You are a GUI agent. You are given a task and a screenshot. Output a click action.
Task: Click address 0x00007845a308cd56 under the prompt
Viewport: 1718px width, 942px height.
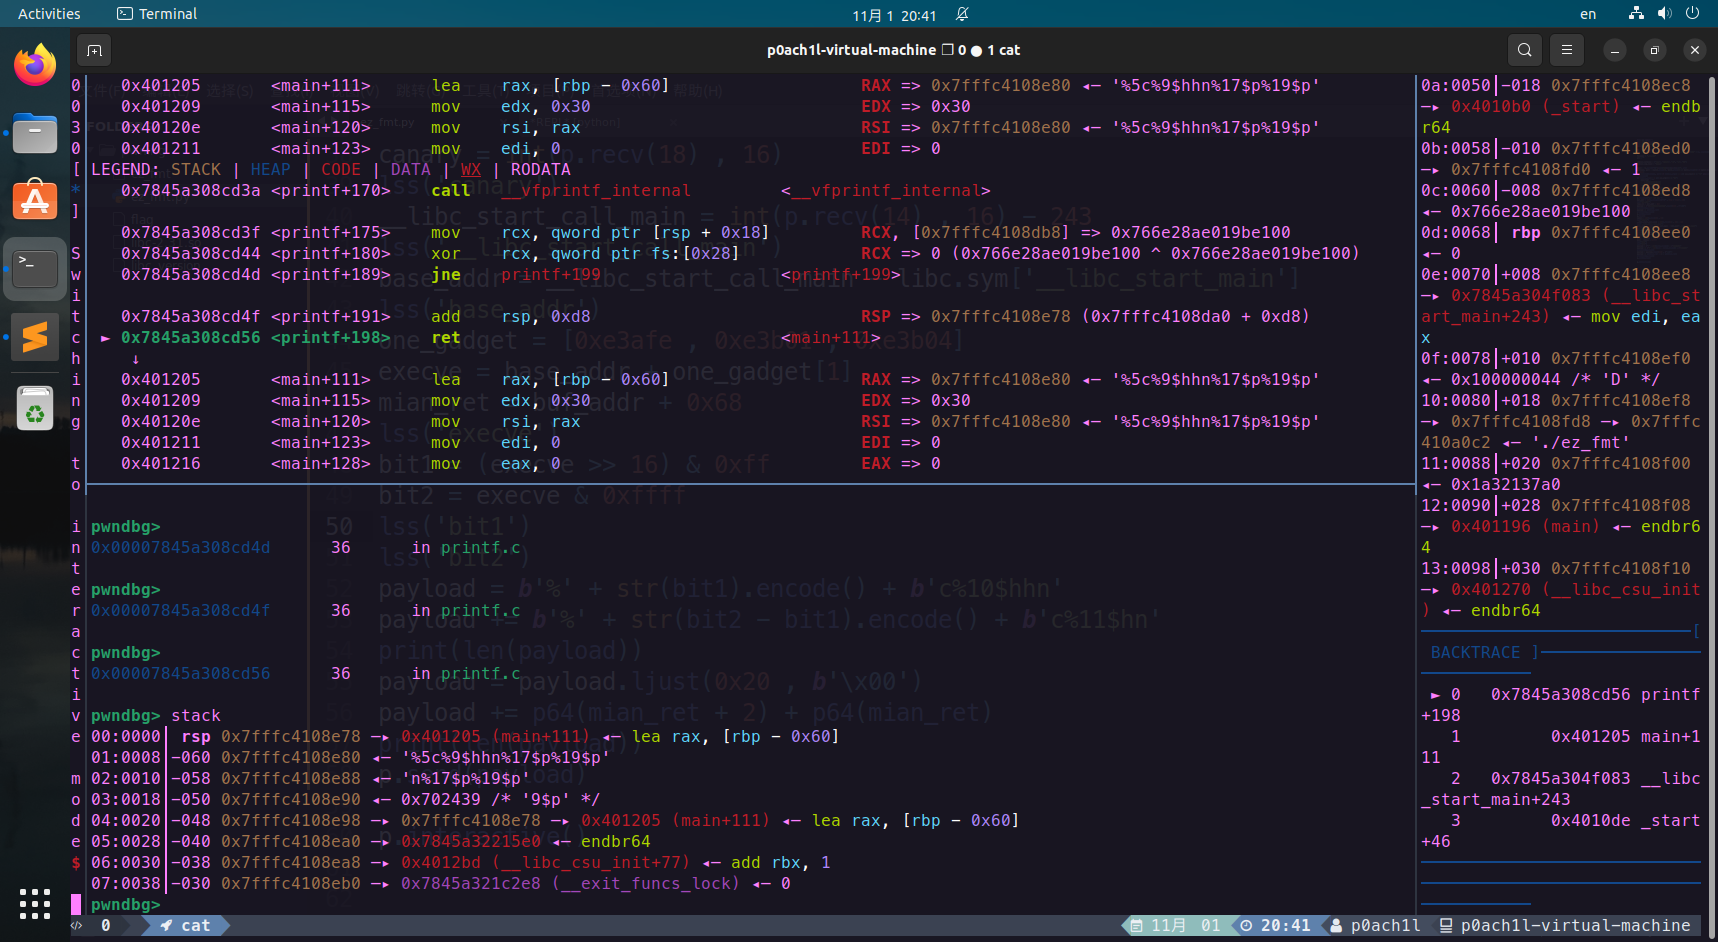point(180,674)
